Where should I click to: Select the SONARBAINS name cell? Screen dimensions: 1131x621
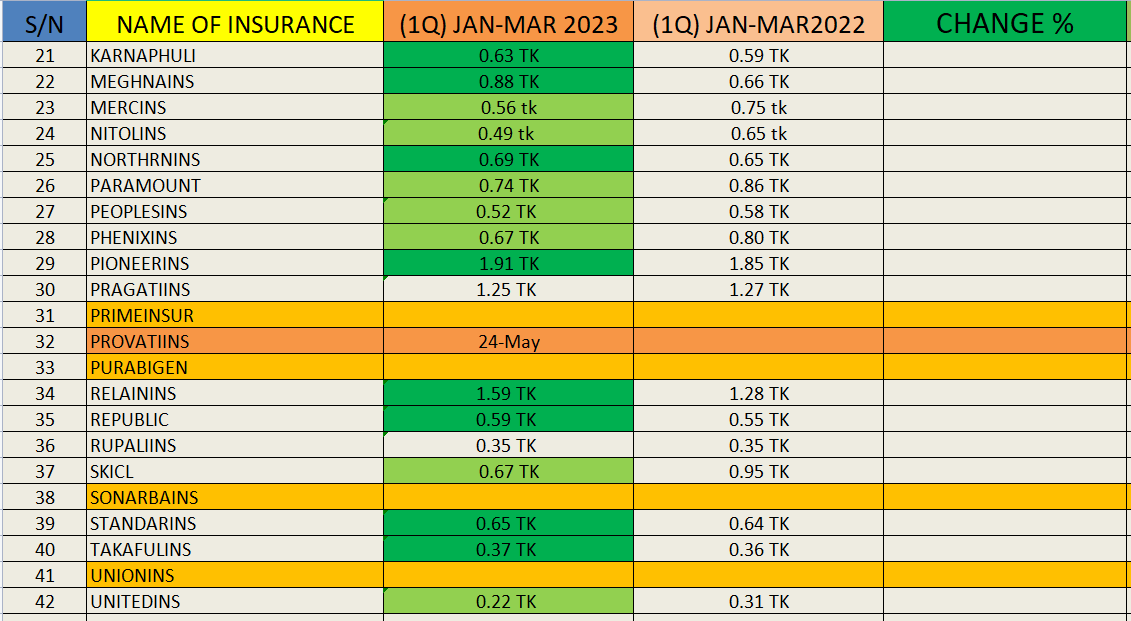[x=235, y=498]
